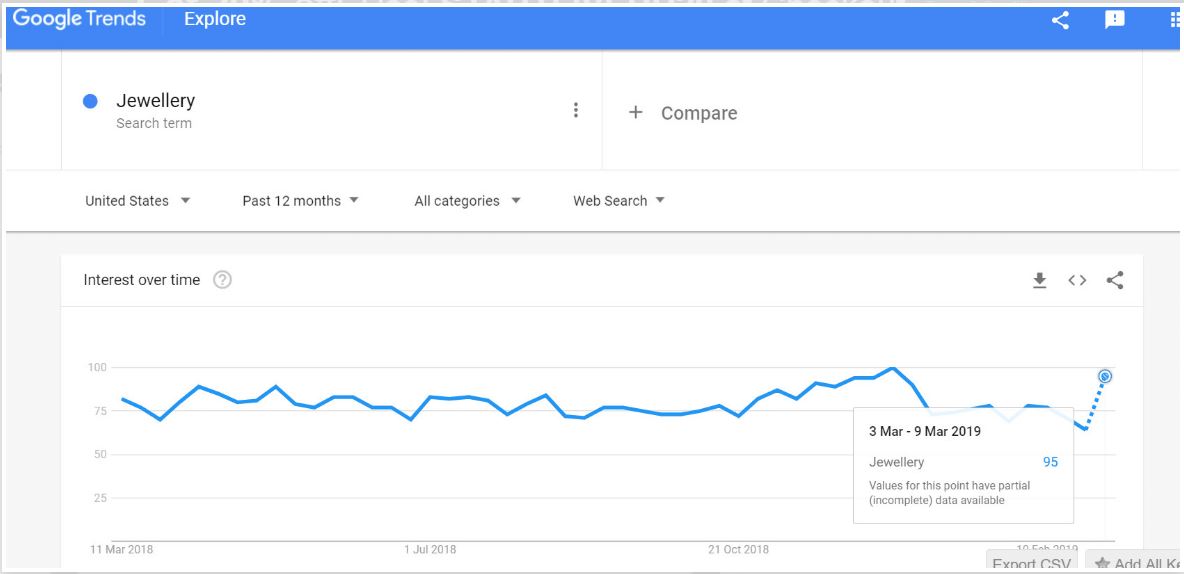This screenshot has width=1184, height=574.
Task: Click the share icon in the header
Action: tap(1061, 20)
